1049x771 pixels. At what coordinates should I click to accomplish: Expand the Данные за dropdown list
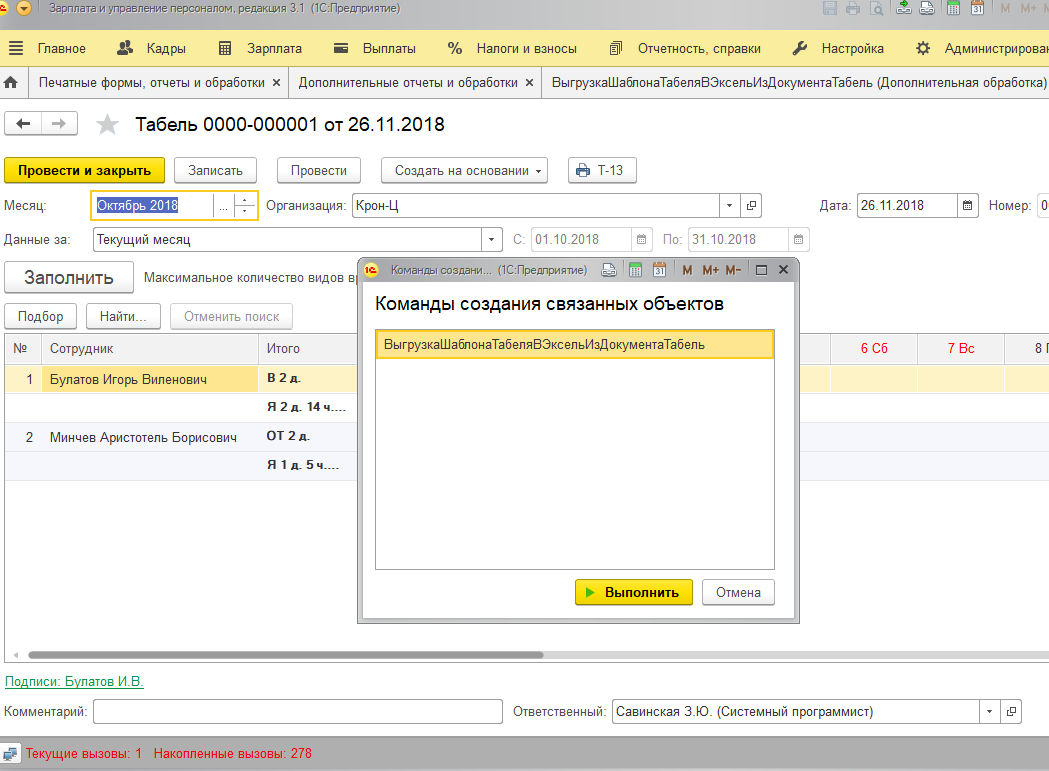pyautogui.click(x=492, y=240)
